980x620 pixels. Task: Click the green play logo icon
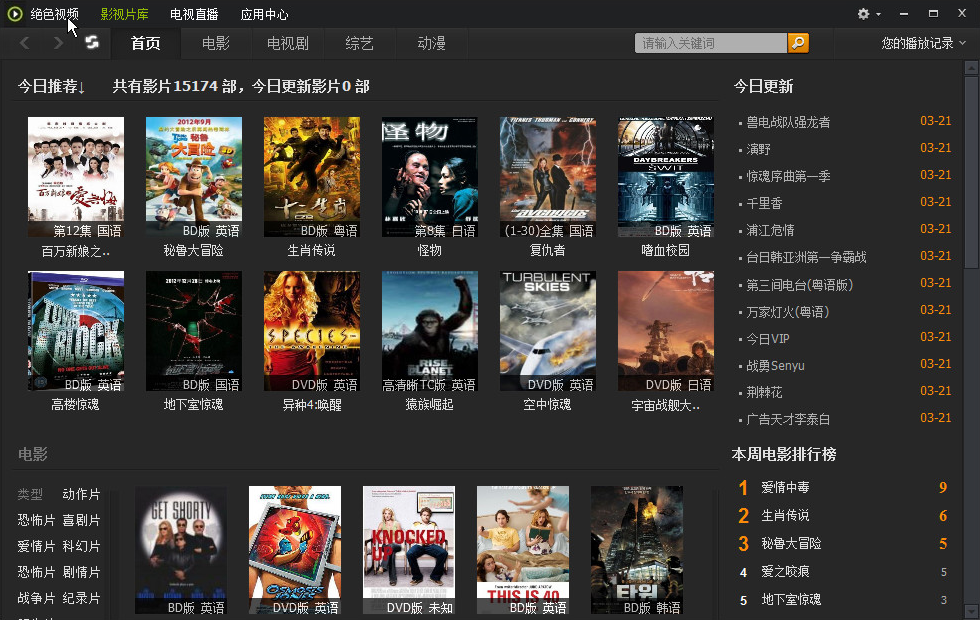point(15,14)
